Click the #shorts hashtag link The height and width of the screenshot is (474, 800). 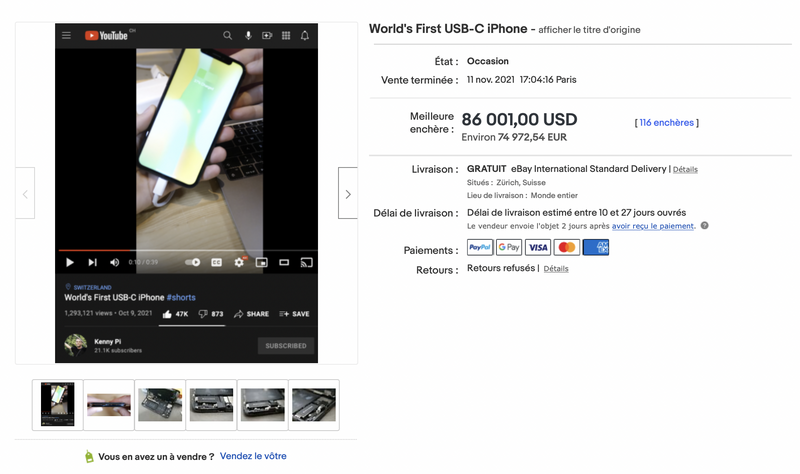point(181,297)
